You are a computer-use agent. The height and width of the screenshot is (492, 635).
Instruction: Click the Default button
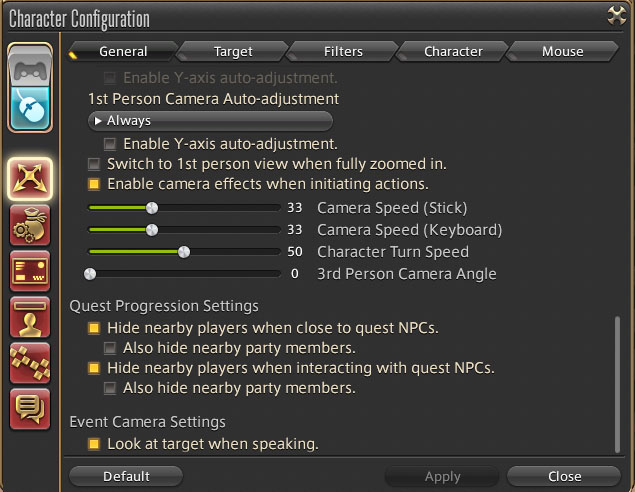pyautogui.click(x=126, y=477)
